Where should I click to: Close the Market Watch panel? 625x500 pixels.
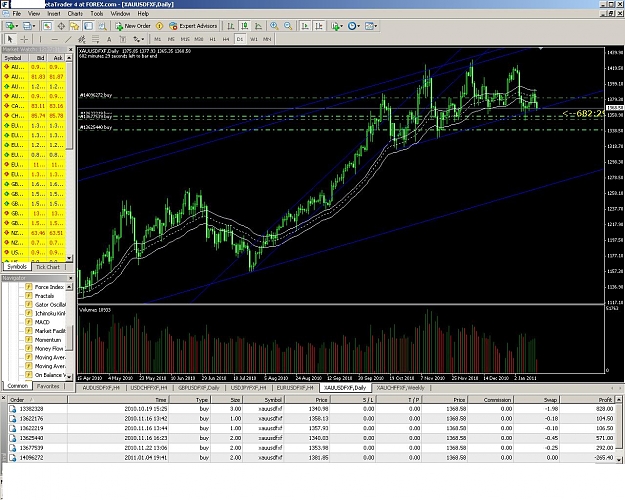71,49
